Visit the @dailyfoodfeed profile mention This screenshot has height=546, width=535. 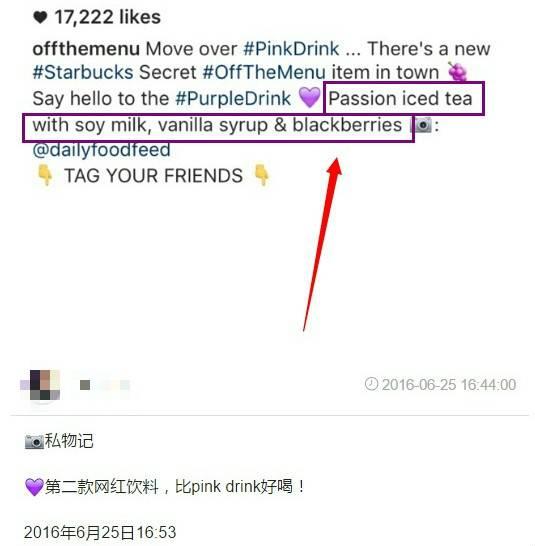[101, 150]
